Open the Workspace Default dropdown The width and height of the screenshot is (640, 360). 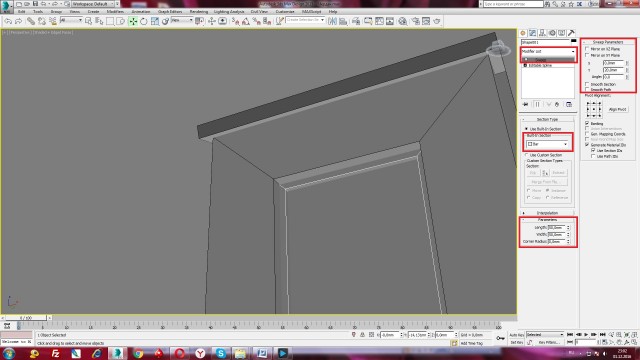(93, 4)
